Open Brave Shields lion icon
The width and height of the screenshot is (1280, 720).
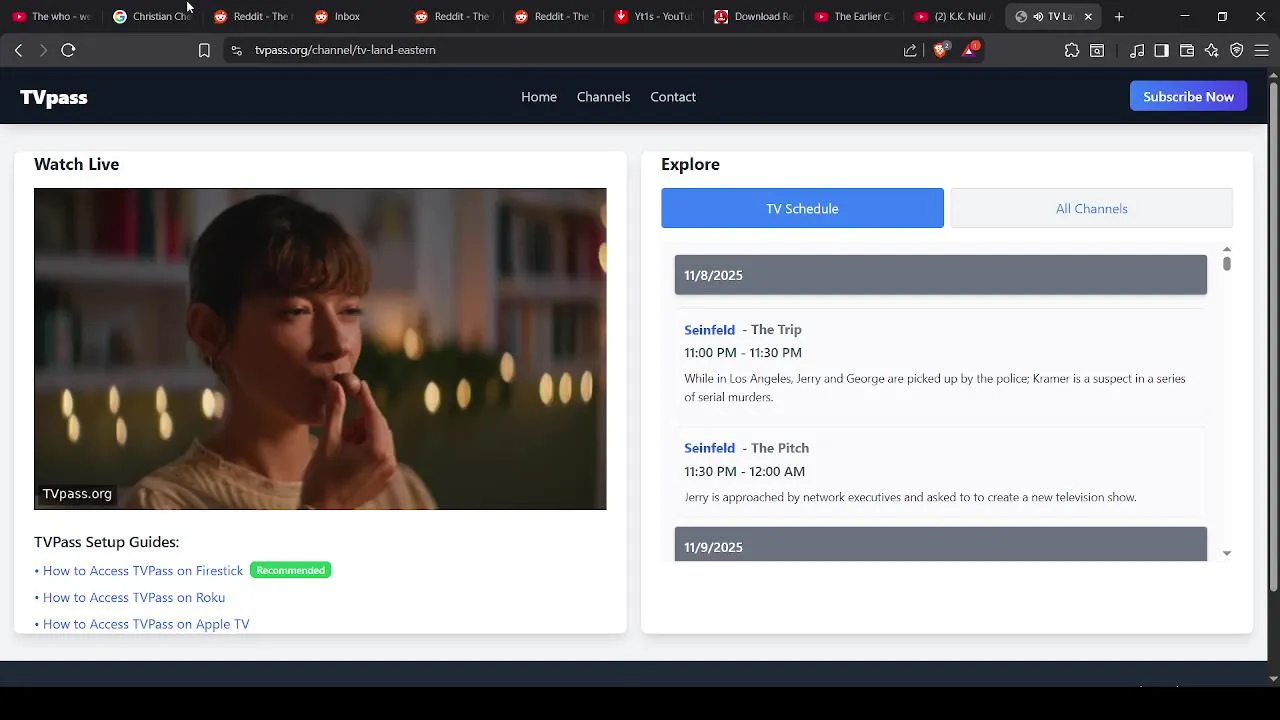coord(940,50)
